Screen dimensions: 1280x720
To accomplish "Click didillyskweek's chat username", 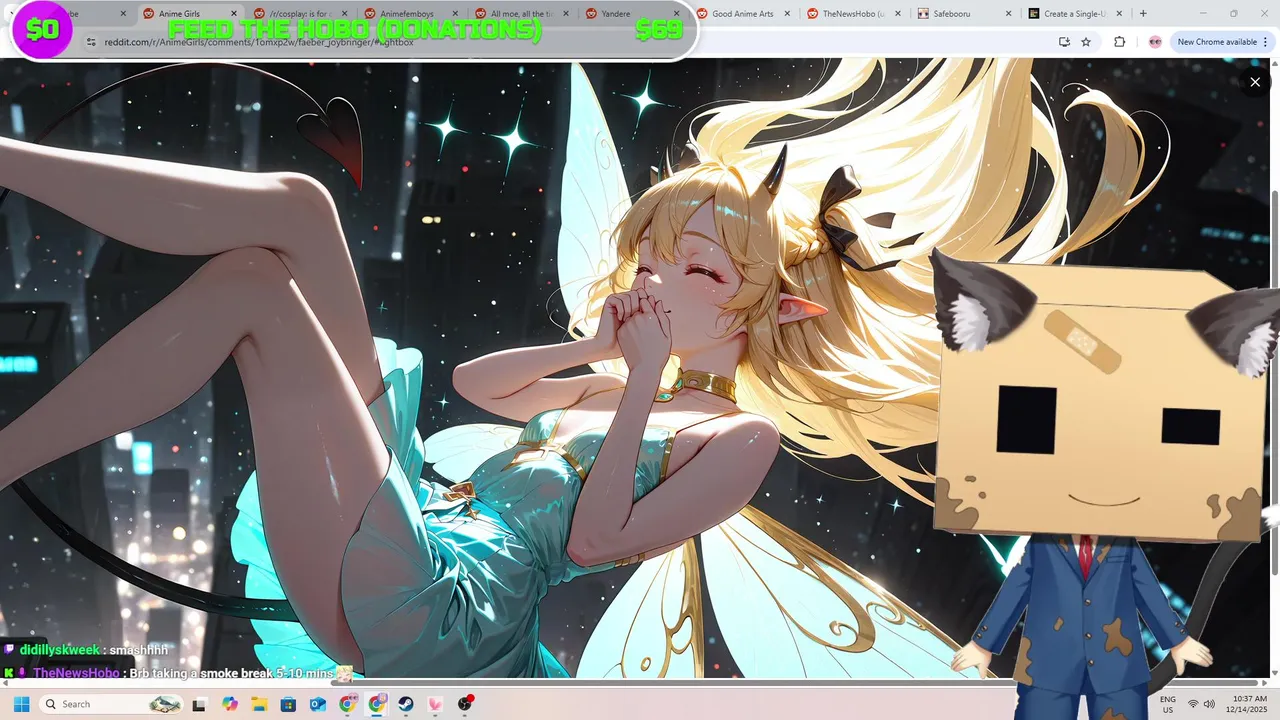I will [60, 650].
